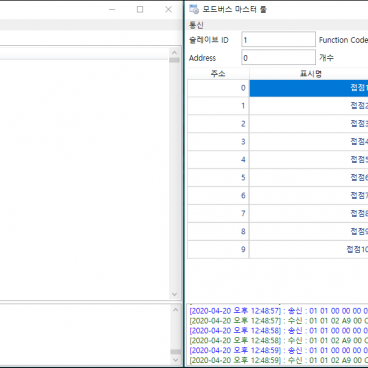This screenshot has height=368, width=368.
Task: Click the 12:48:58 수신 log line
Action: pyautogui.click(x=279, y=341)
